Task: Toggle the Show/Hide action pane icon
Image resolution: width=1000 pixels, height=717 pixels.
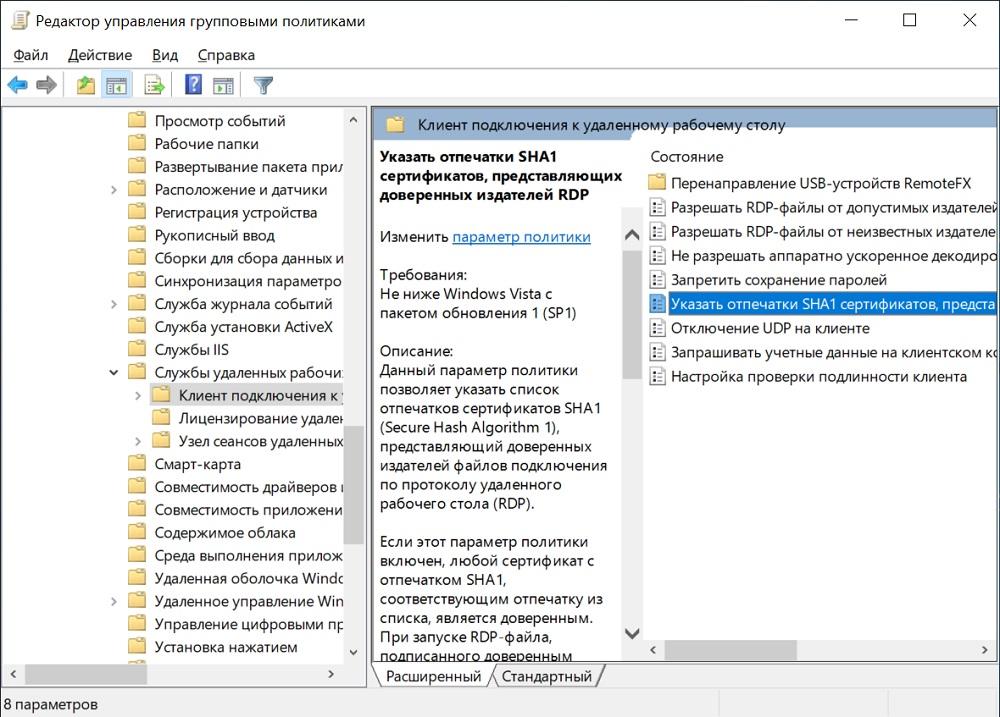Action: [x=223, y=85]
